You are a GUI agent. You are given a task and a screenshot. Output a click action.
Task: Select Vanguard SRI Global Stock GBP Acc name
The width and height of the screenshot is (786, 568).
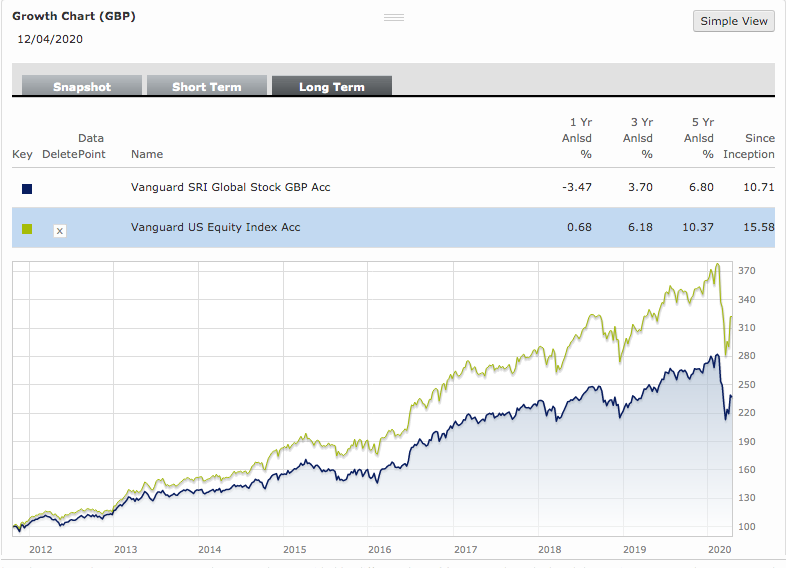coord(230,187)
